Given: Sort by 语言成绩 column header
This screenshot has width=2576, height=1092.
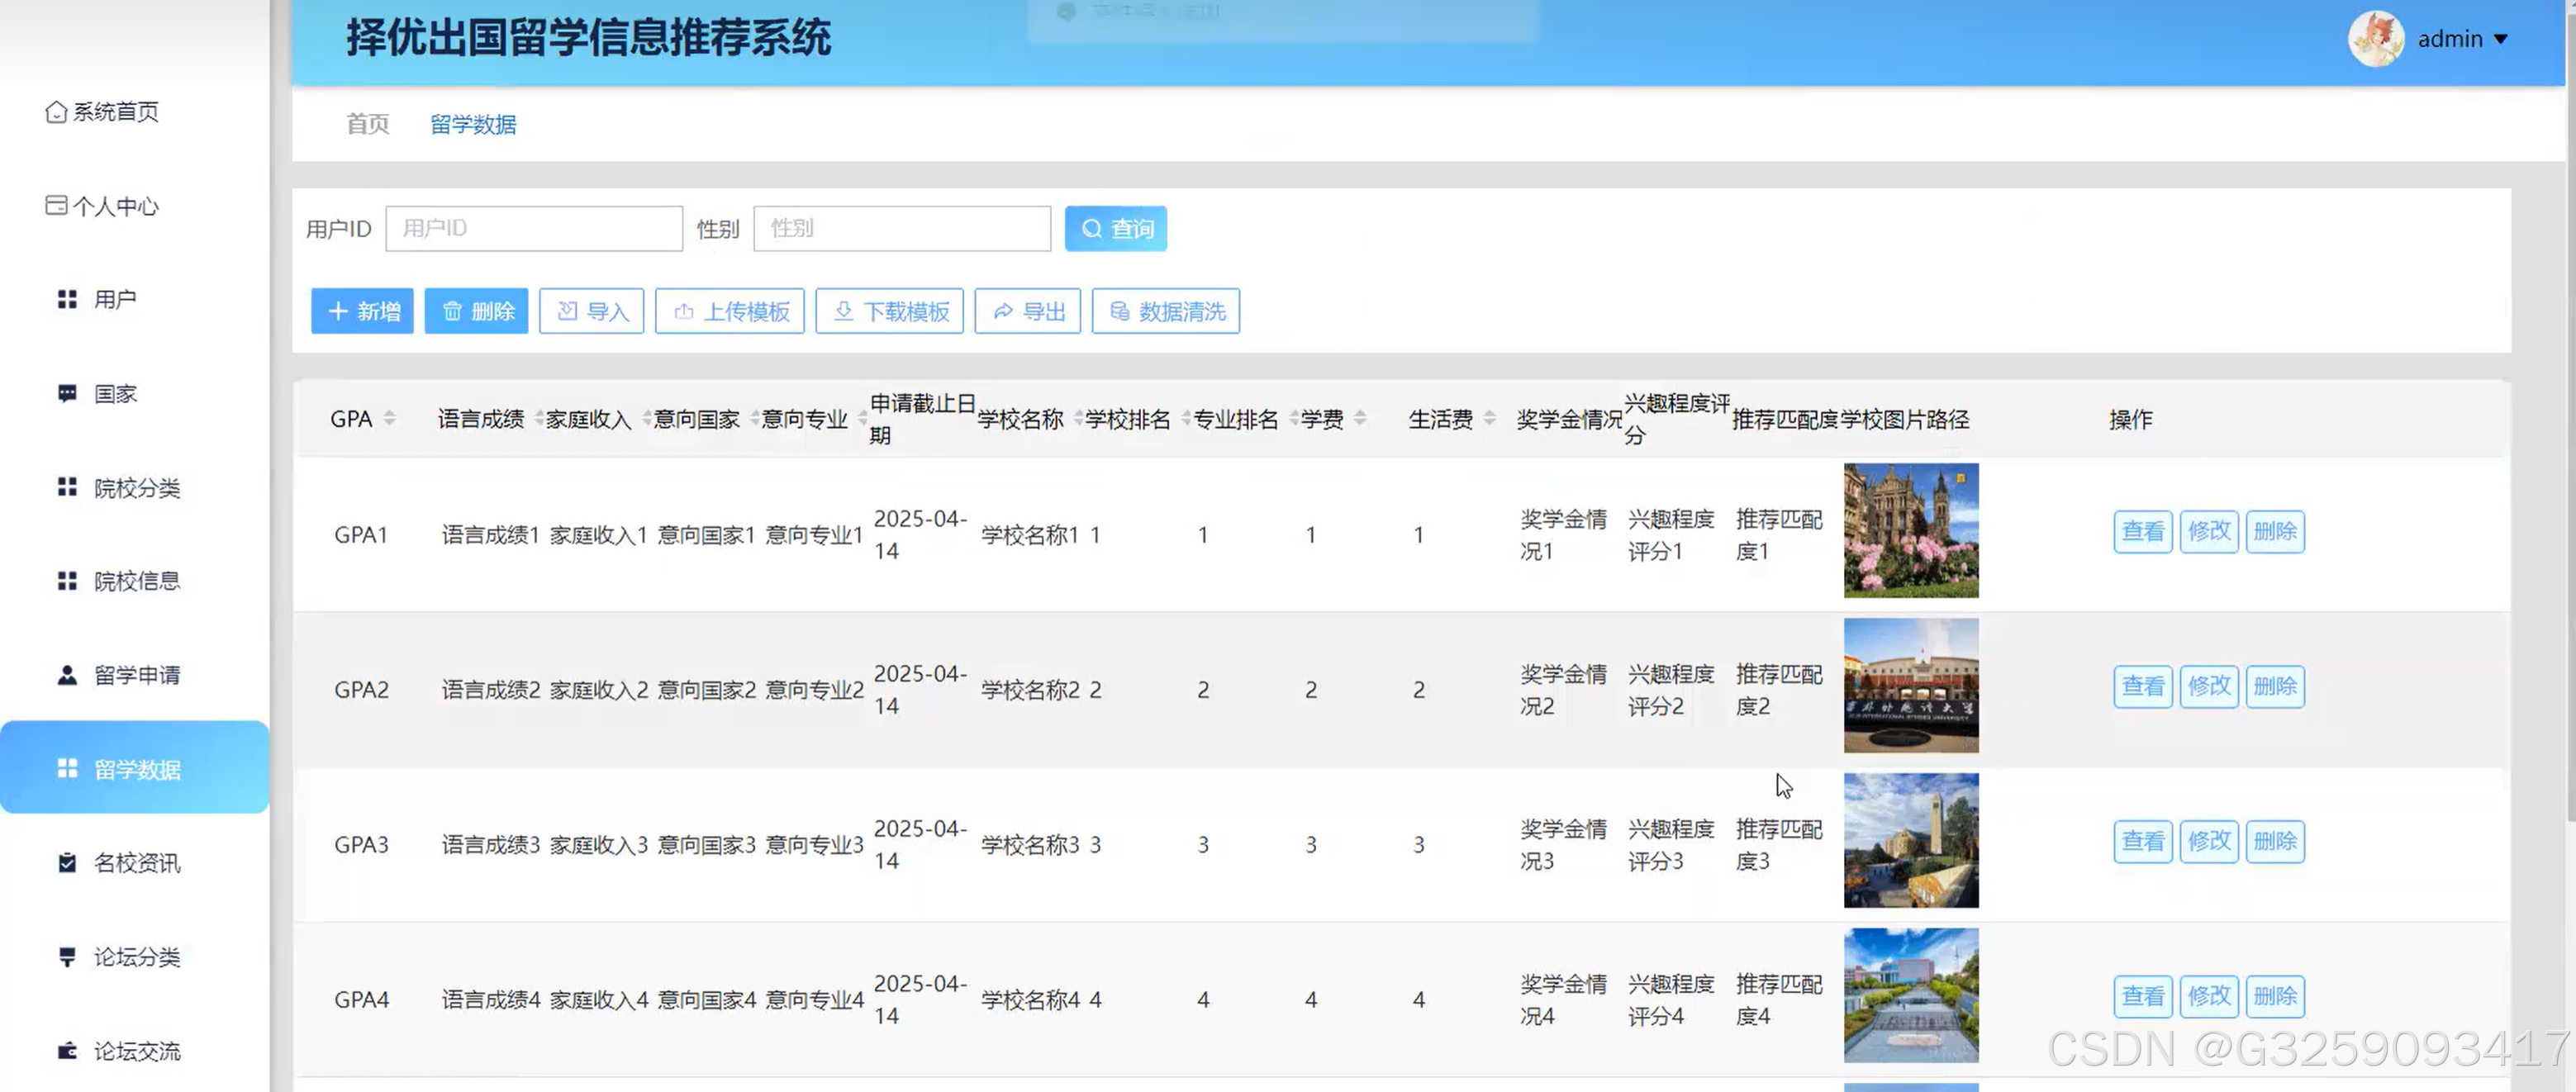Looking at the screenshot, I should [x=481, y=418].
